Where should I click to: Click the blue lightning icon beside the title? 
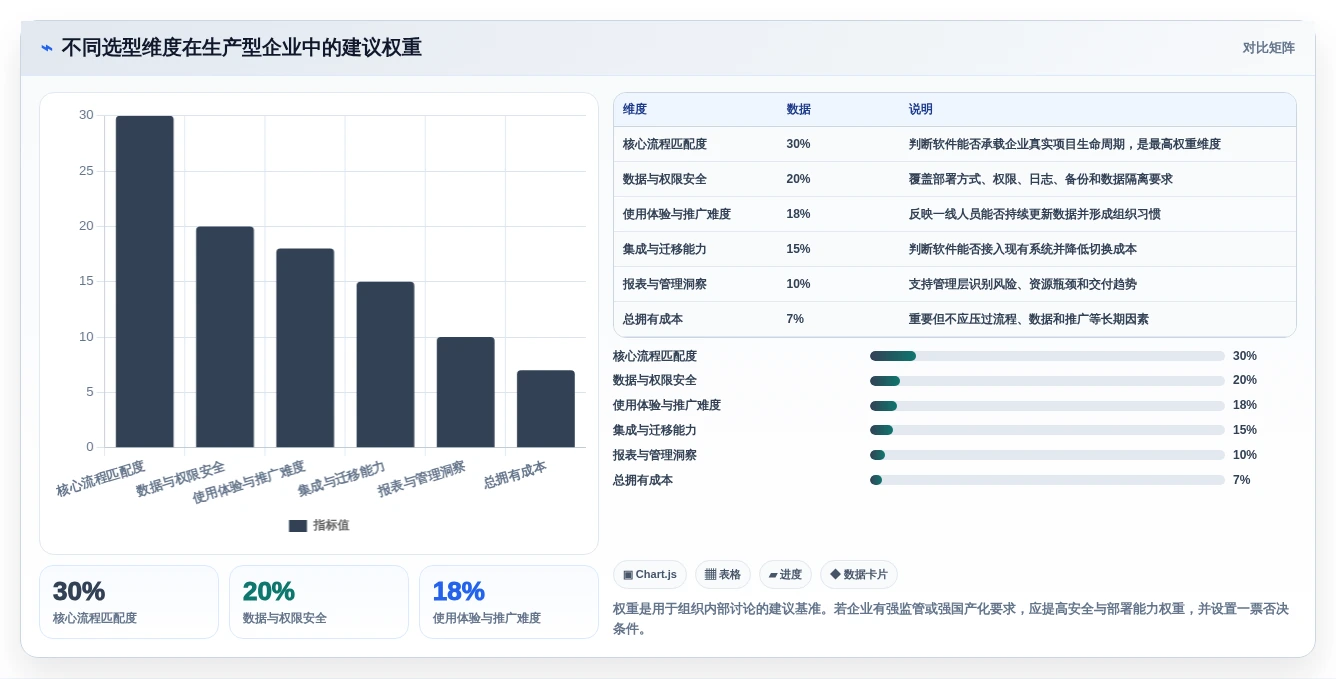(47, 48)
